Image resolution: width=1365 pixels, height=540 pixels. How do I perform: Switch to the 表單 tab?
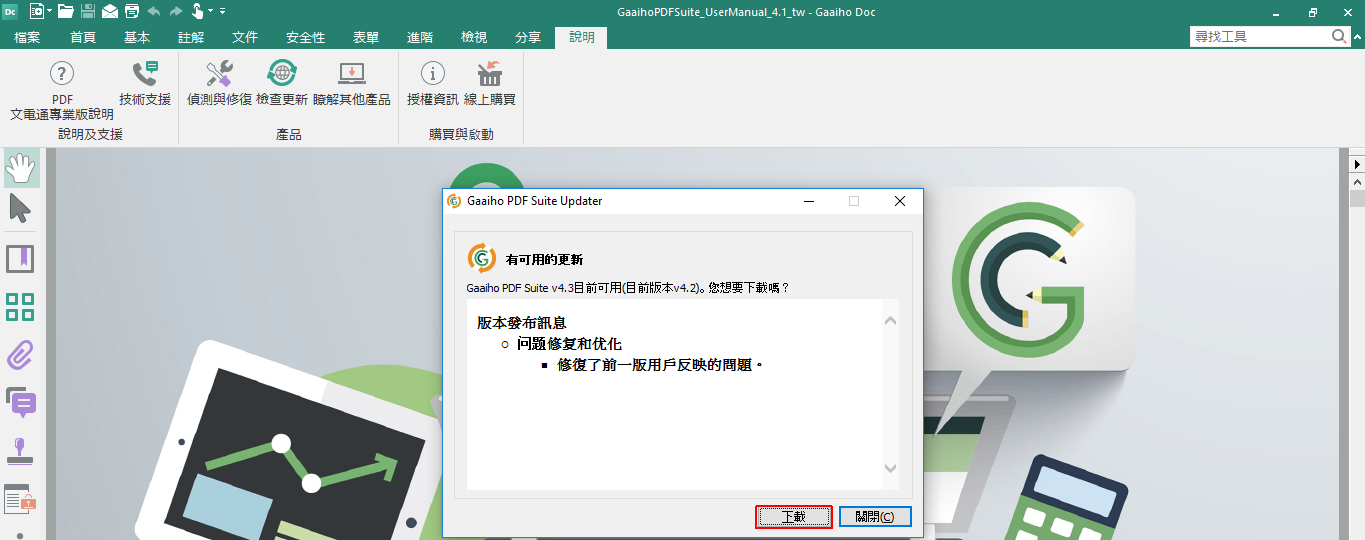click(366, 37)
